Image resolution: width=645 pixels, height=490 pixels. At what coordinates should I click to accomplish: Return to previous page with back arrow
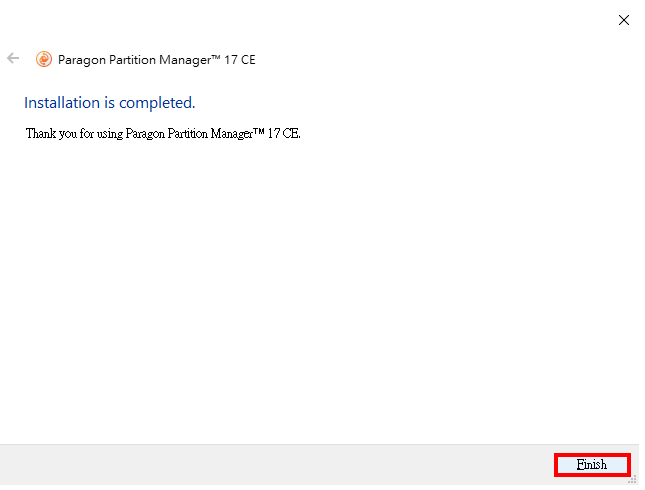[x=13, y=58]
